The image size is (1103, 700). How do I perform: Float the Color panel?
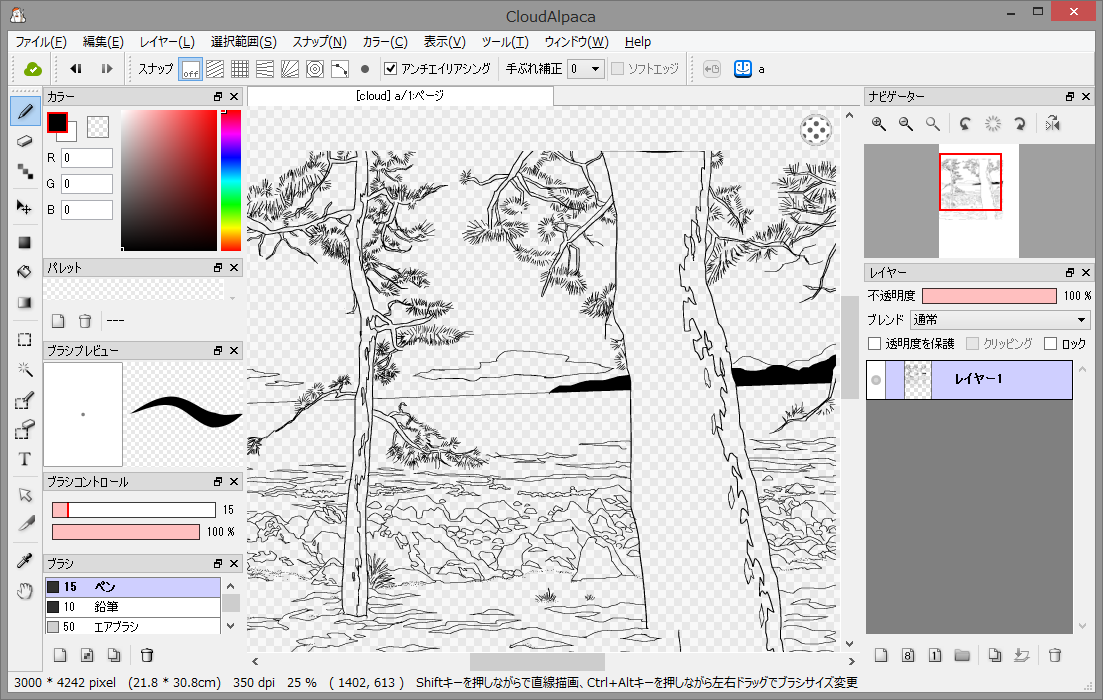pos(218,96)
